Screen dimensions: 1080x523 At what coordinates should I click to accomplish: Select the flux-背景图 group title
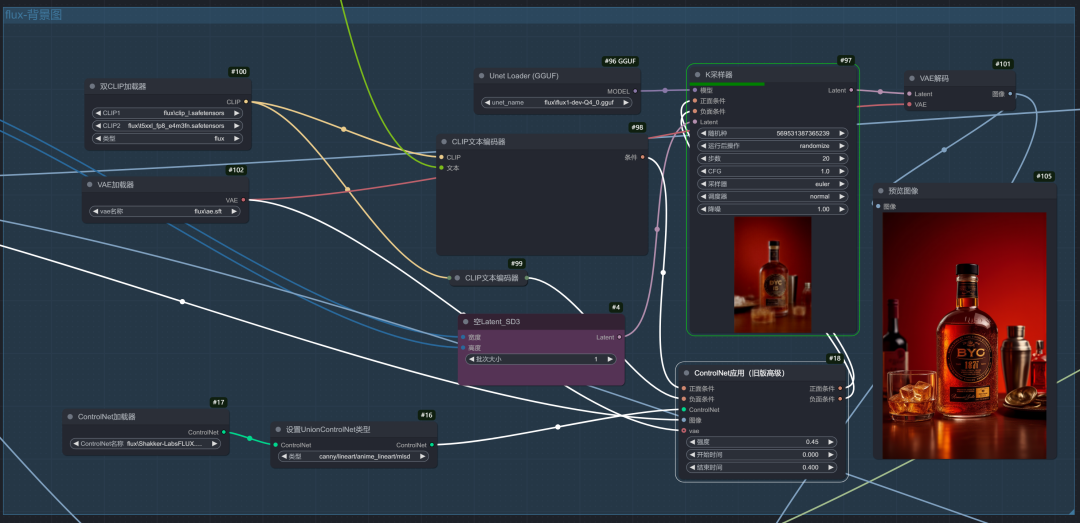pos(33,14)
